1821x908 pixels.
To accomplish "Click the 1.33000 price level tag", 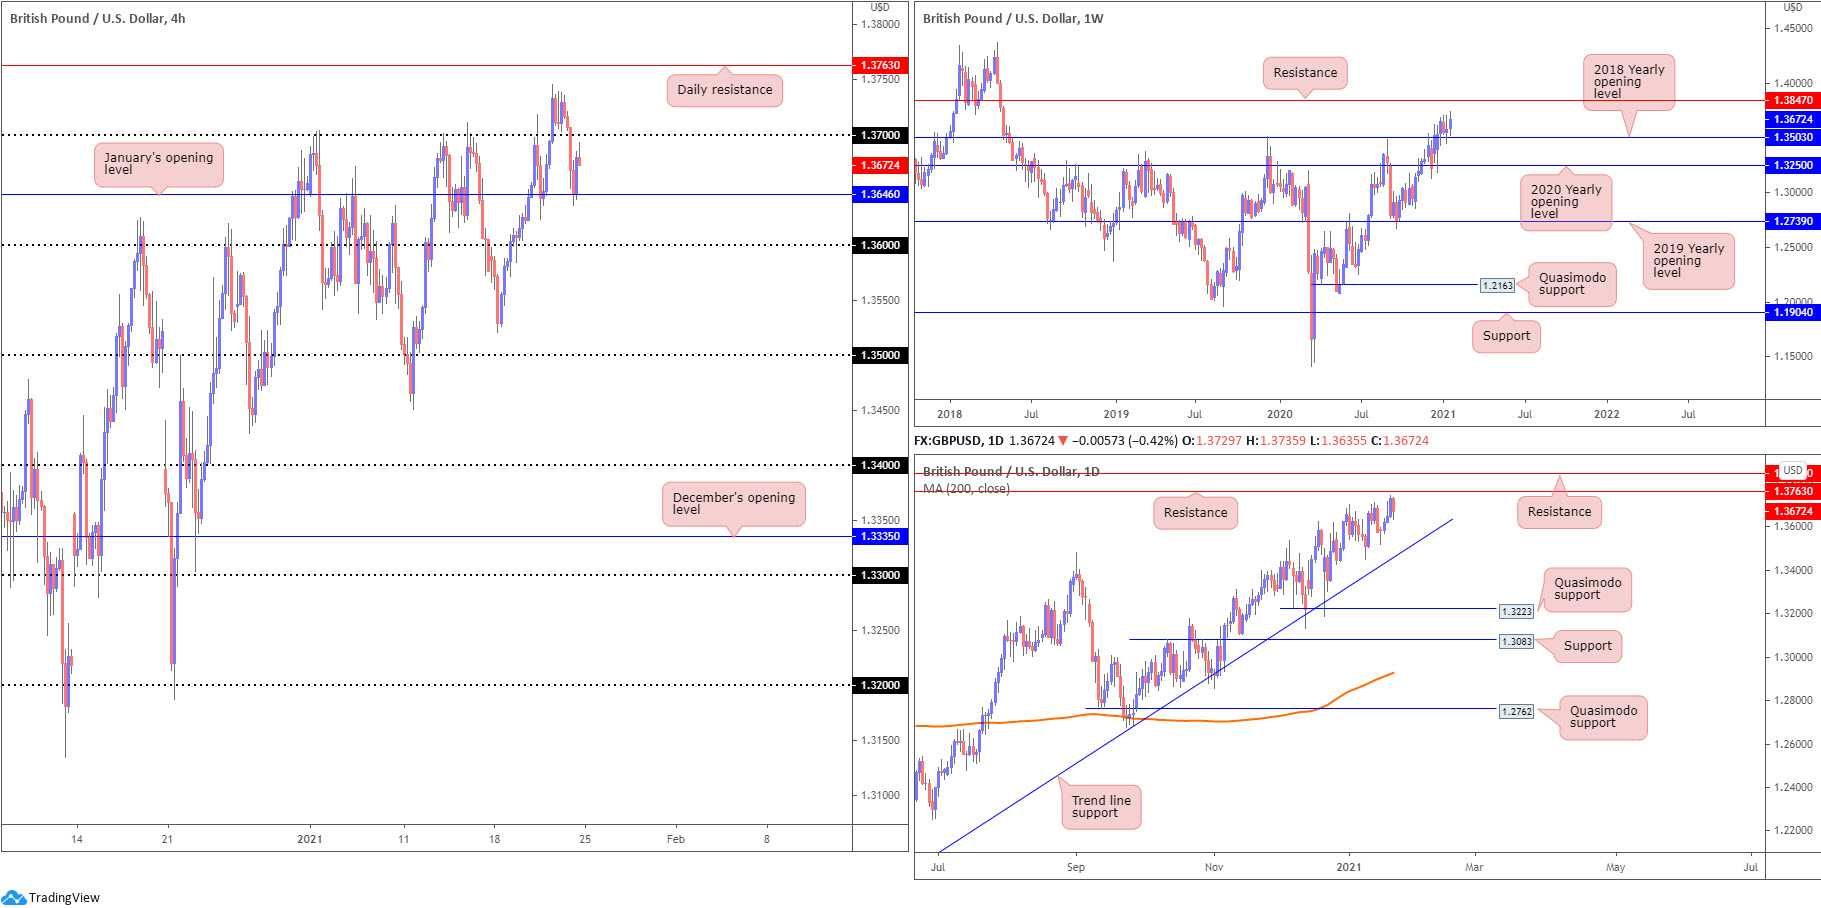I will click(880, 575).
